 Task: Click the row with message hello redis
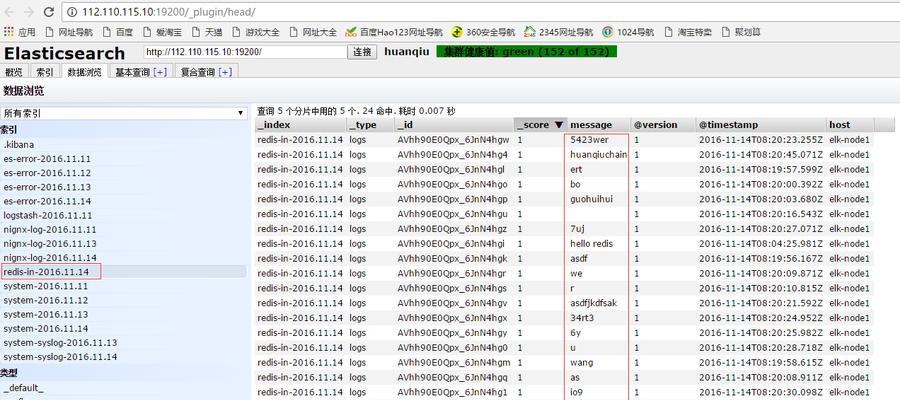click(x=565, y=244)
